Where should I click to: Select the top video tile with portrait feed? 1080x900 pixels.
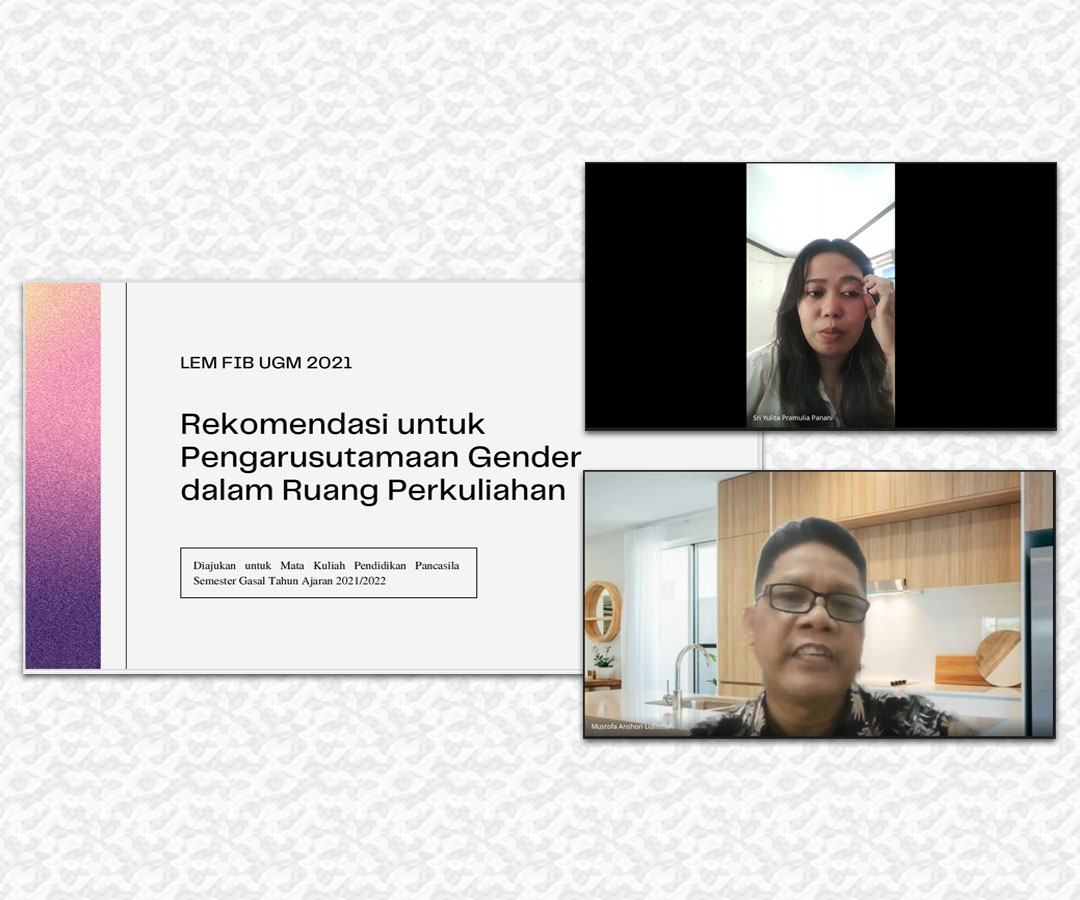pos(820,296)
